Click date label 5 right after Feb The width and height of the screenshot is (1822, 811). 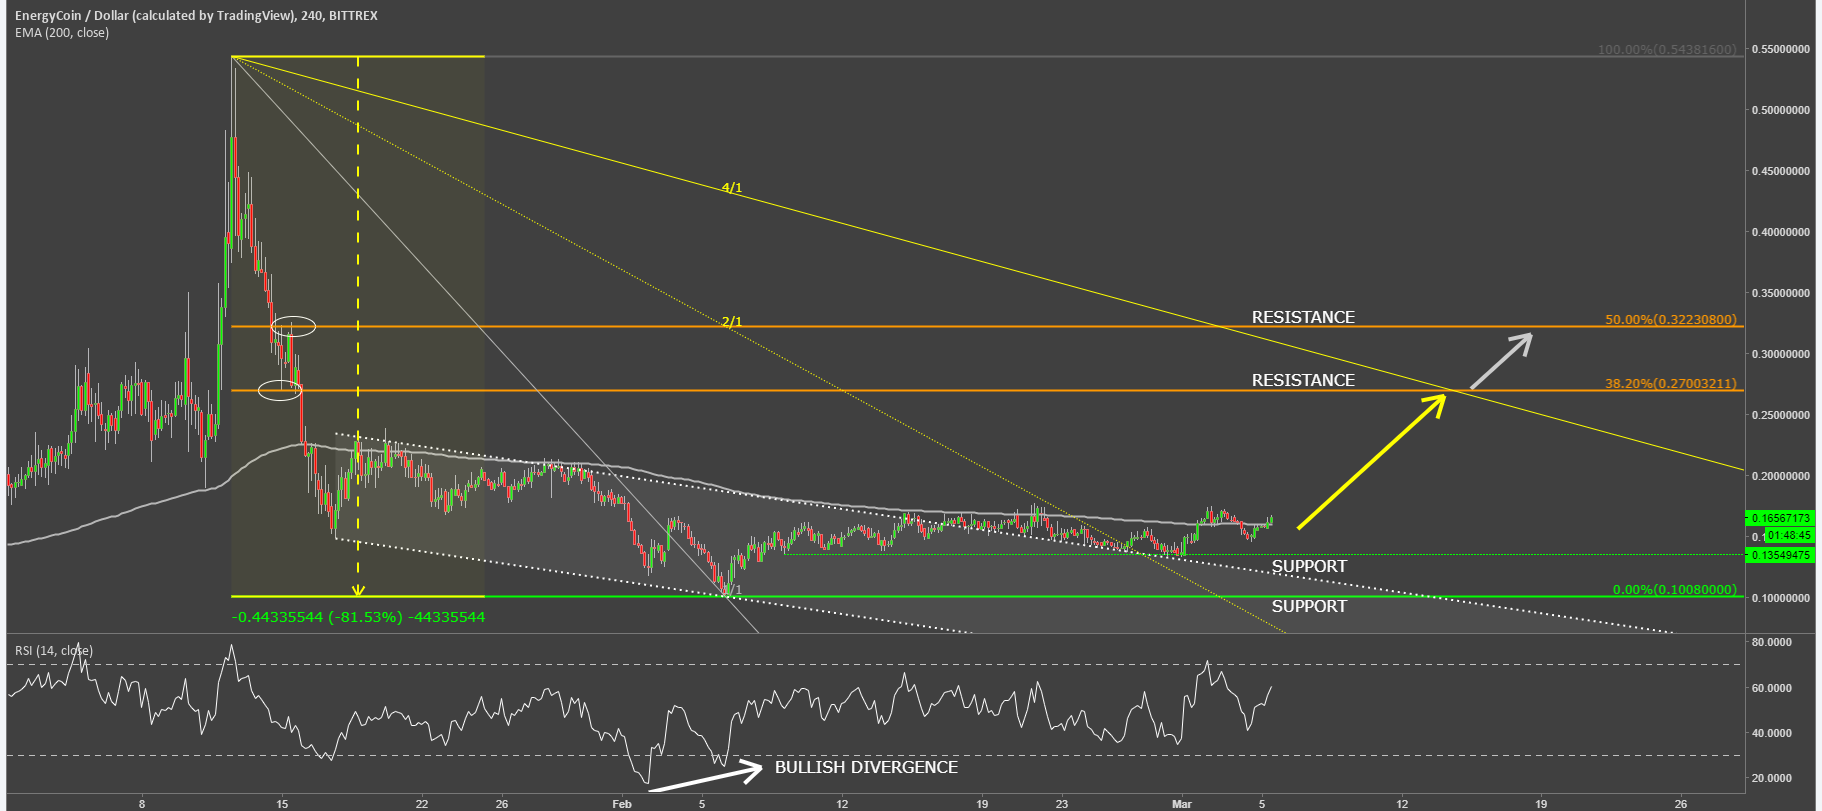[x=702, y=804]
